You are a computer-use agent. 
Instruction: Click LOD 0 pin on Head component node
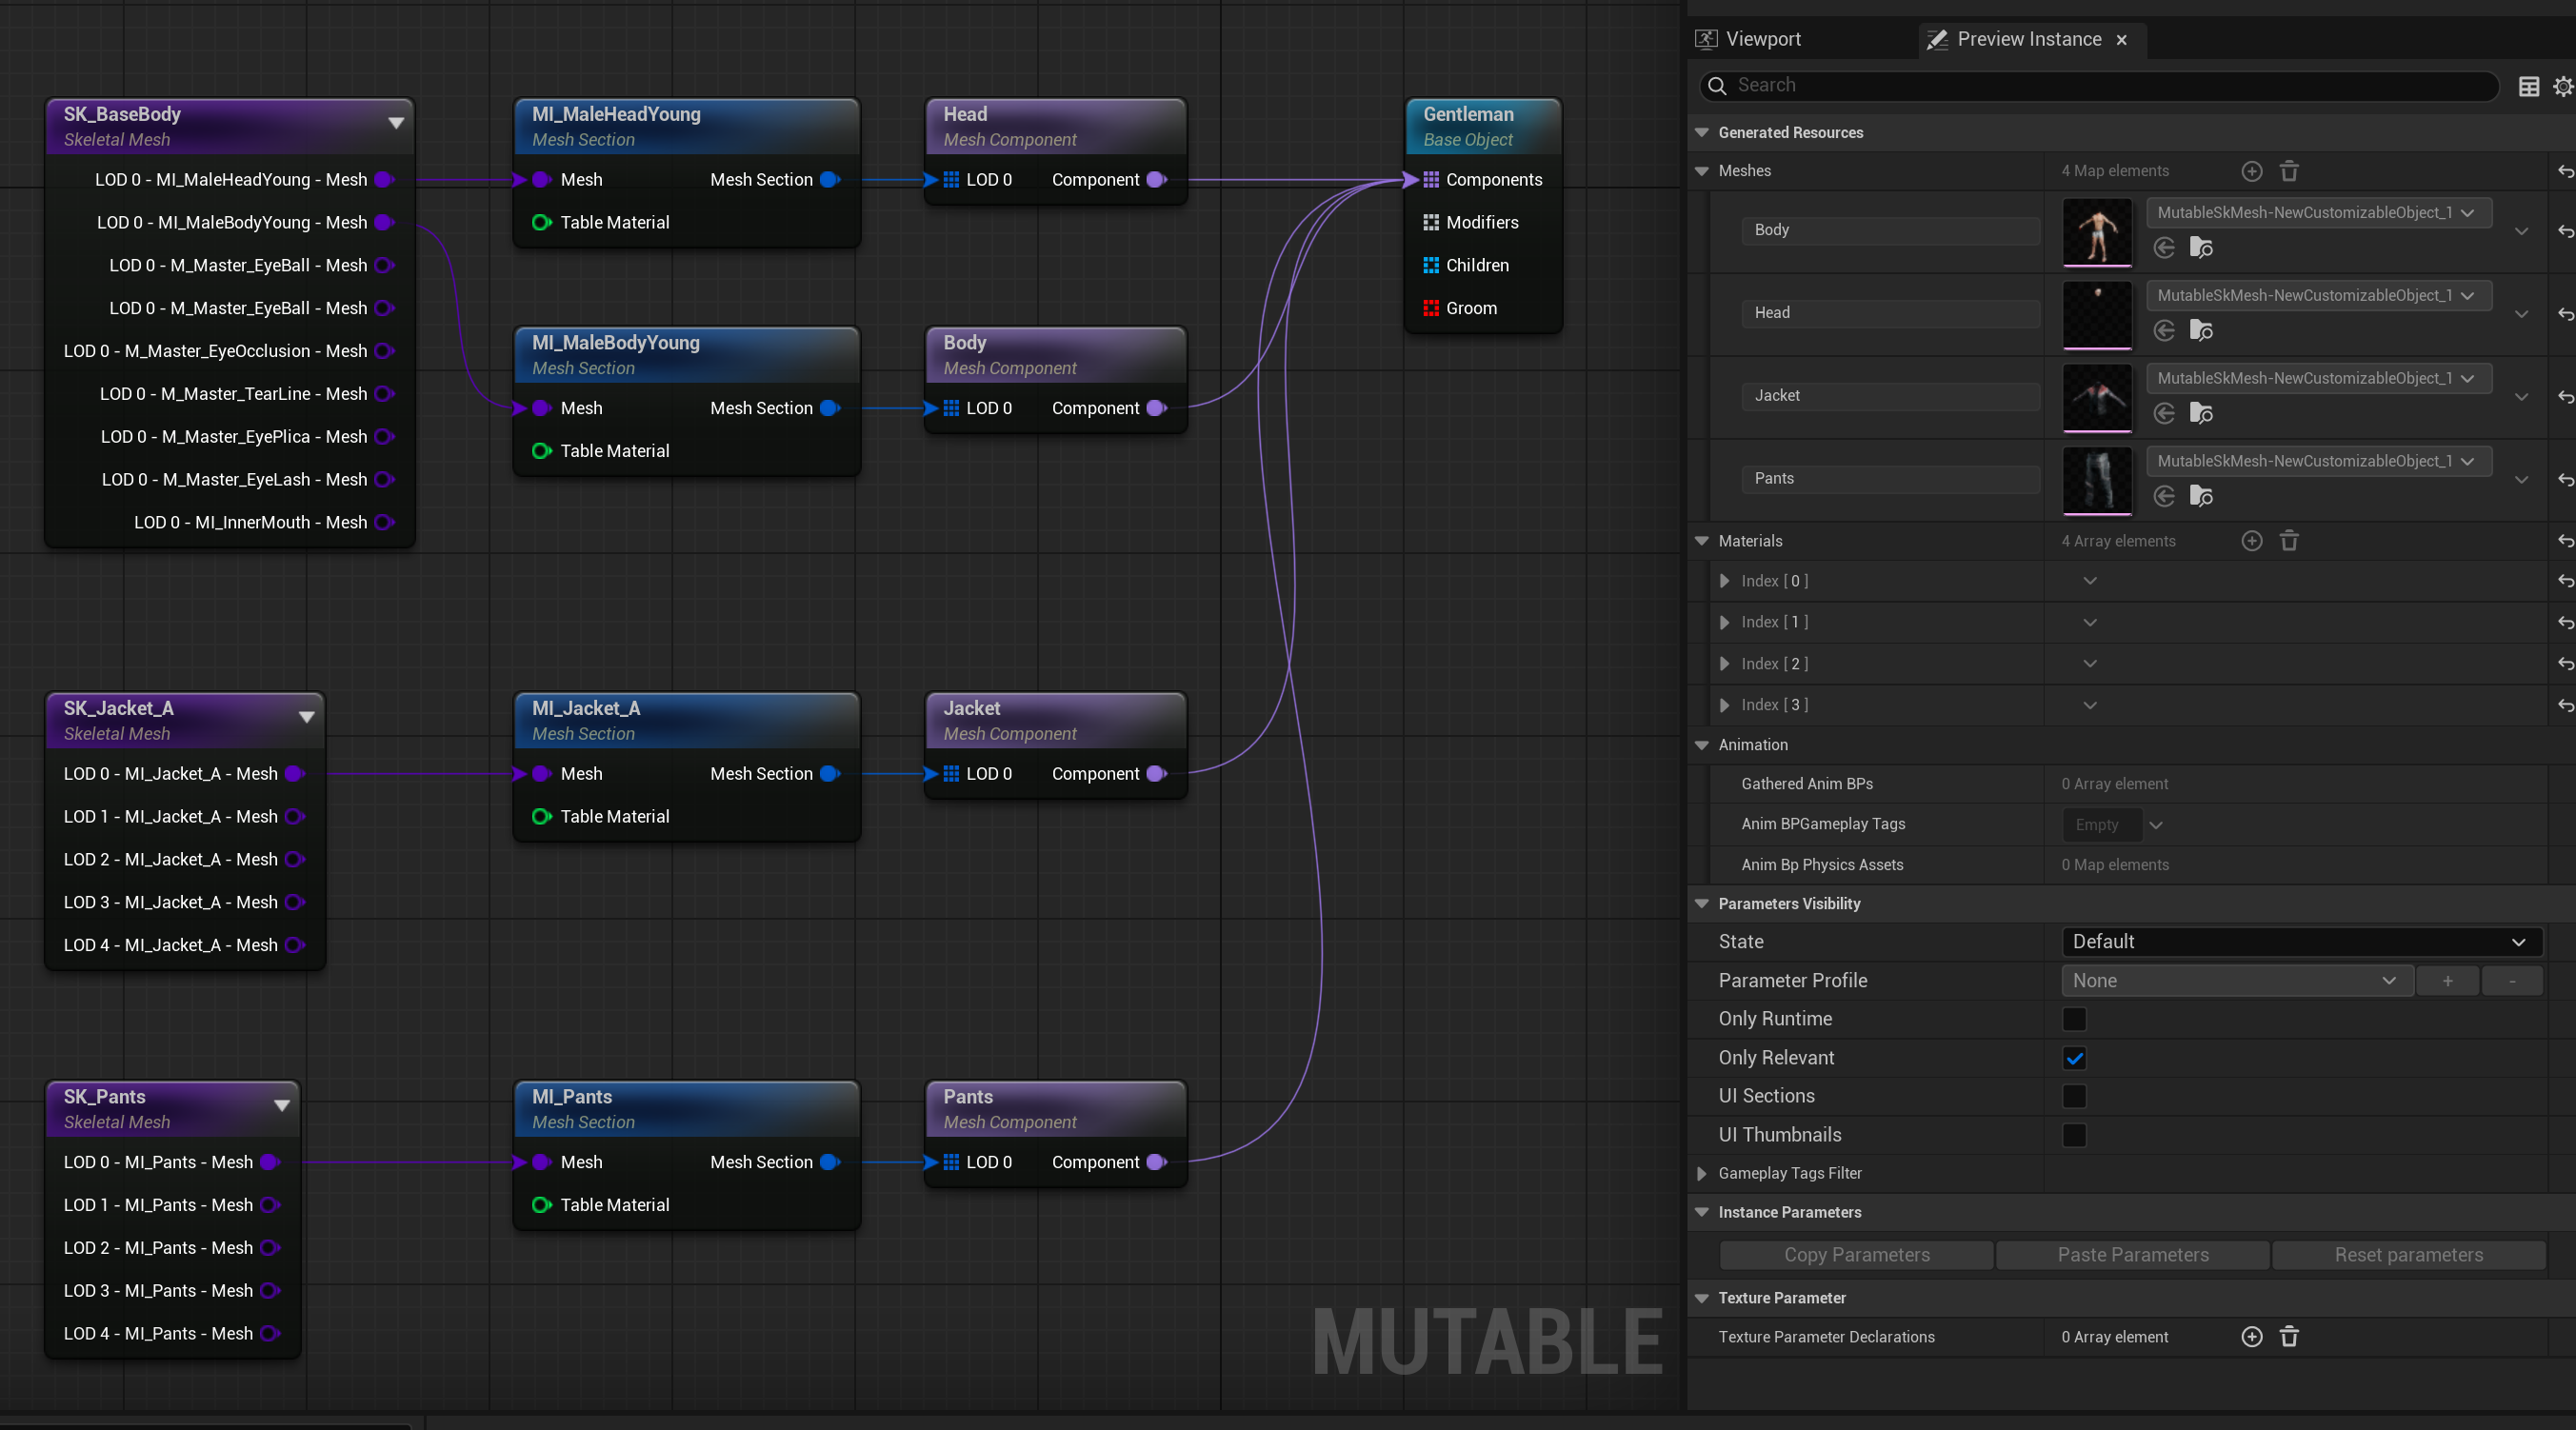951,180
